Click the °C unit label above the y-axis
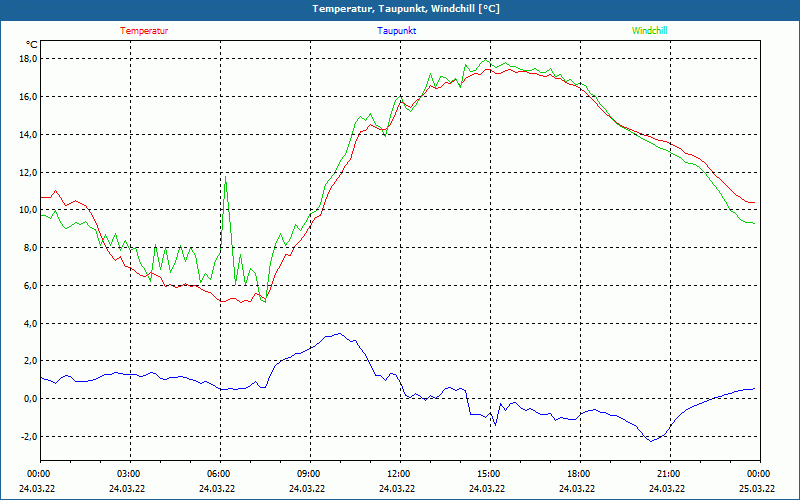 32,45
